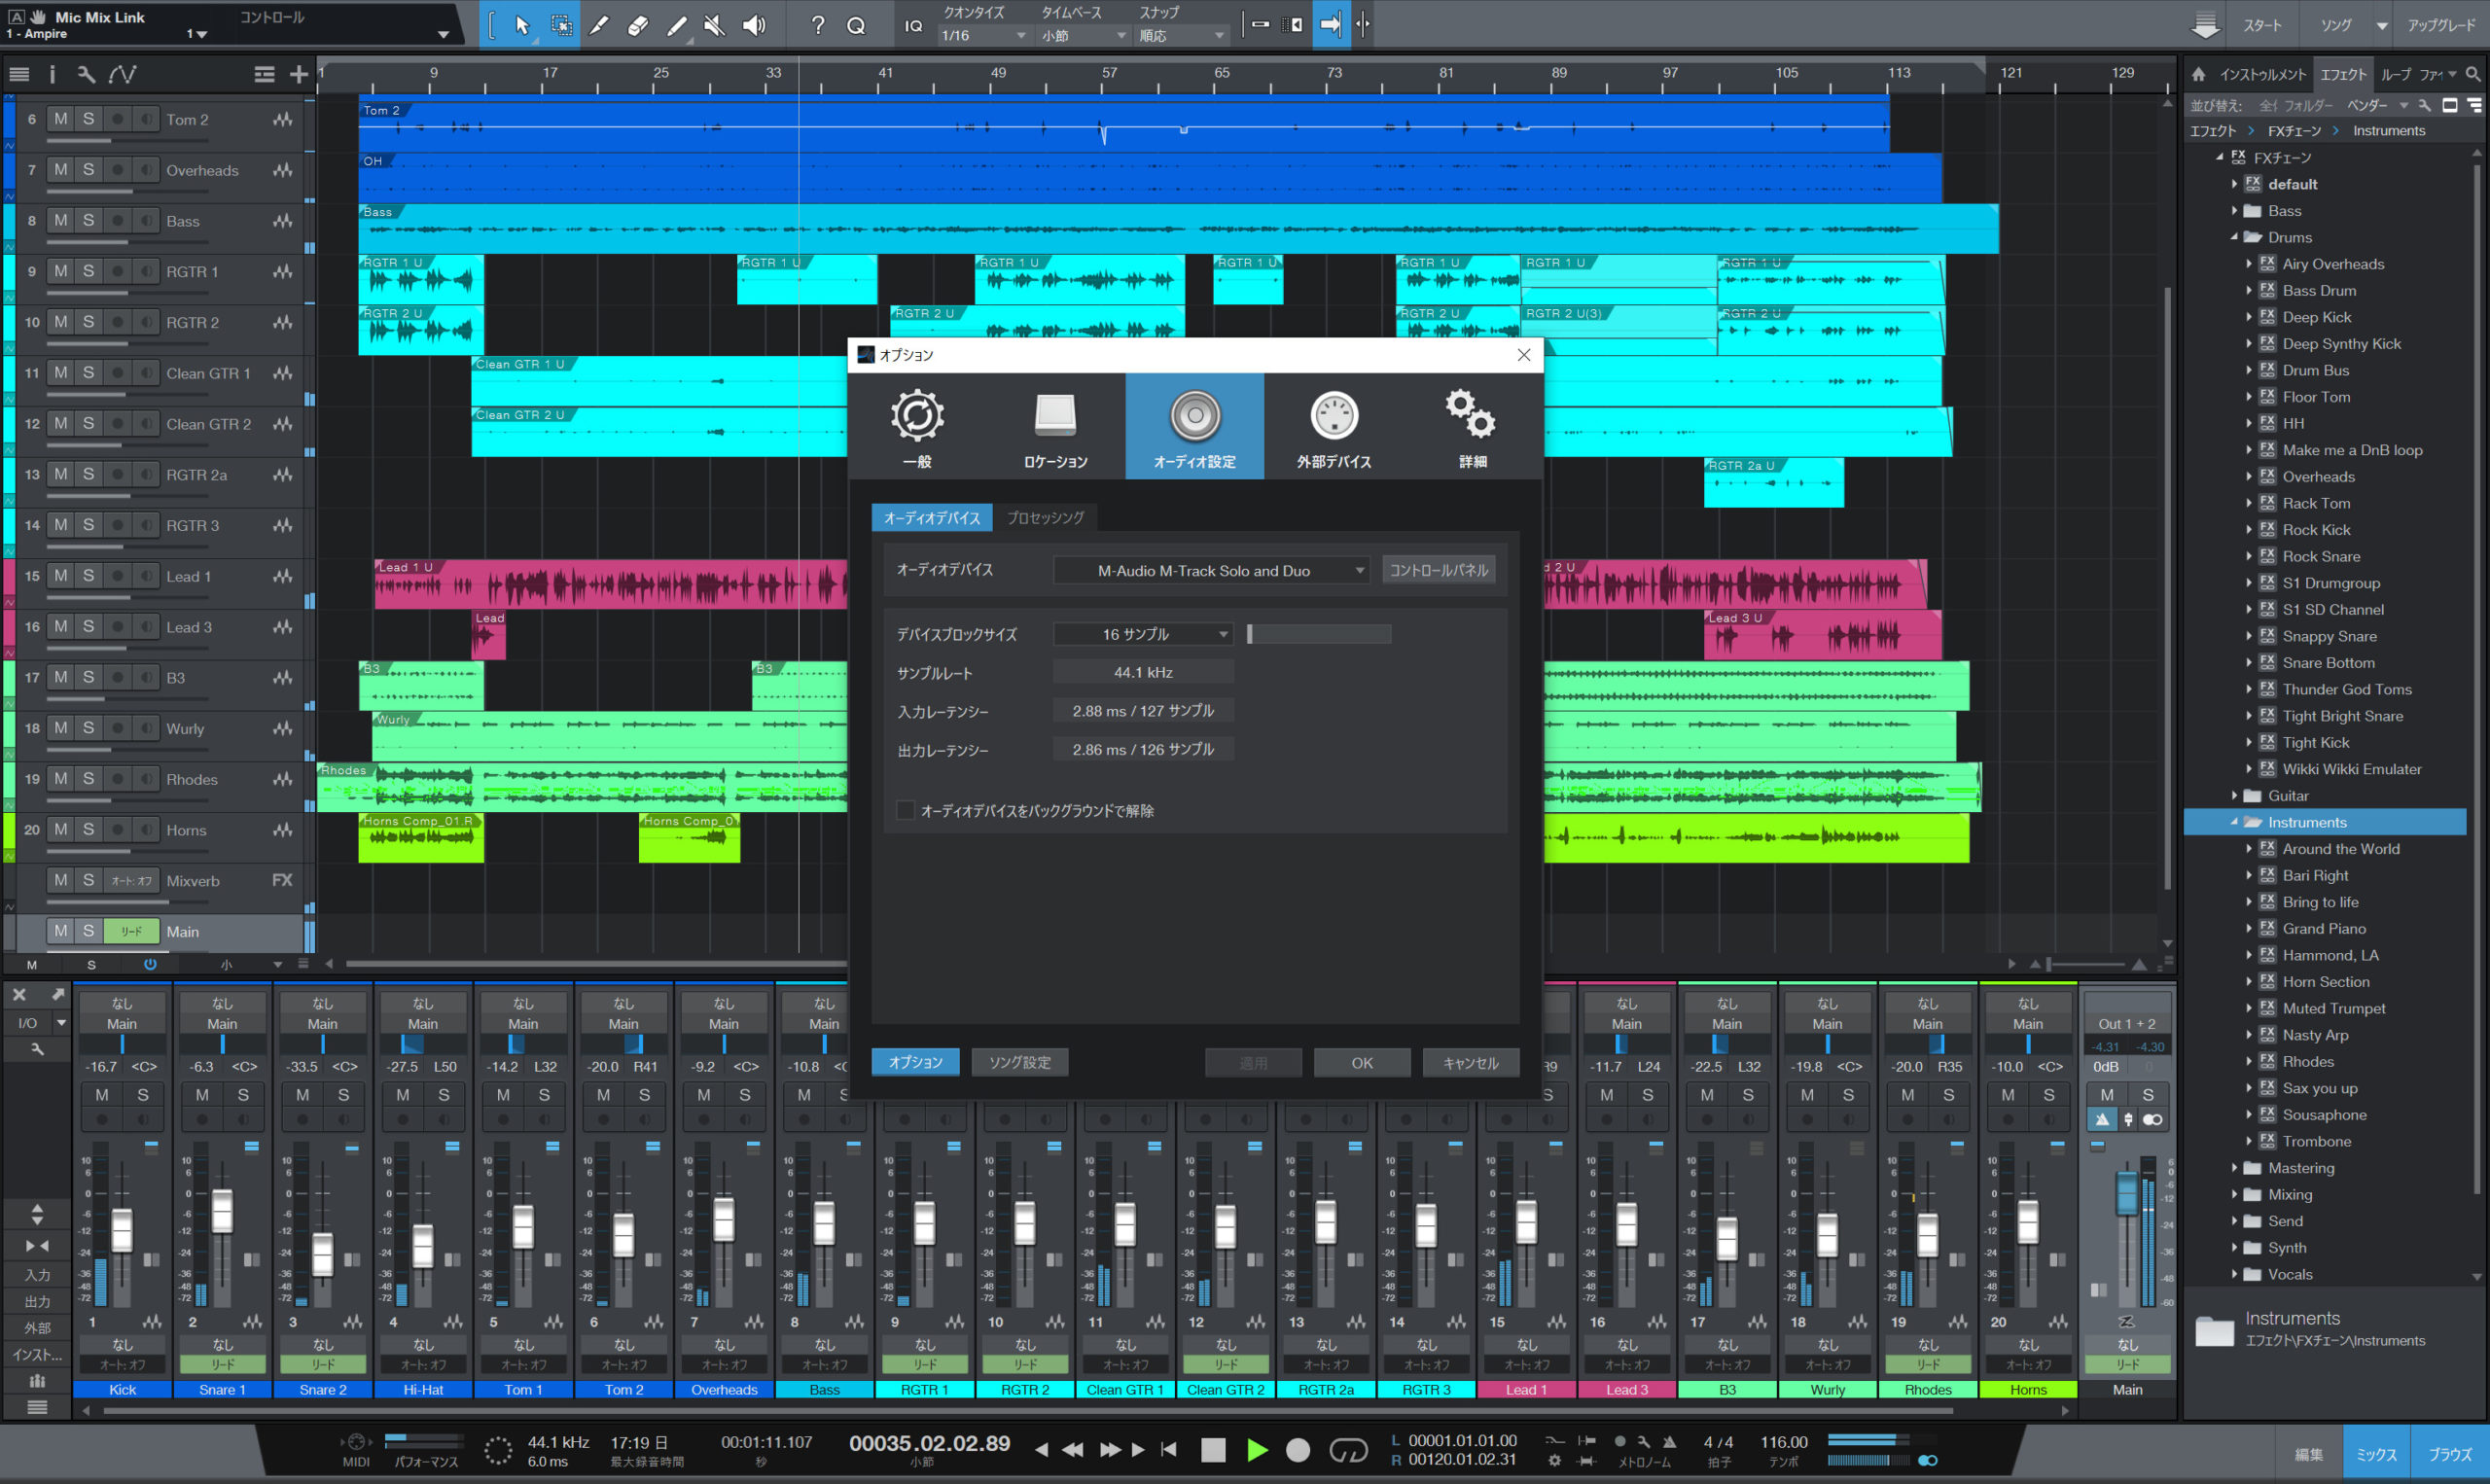The image size is (2490, 1484).
Task: Open the Timebase dropdown
Action: pyautogui.click(x=1084, y=36)
